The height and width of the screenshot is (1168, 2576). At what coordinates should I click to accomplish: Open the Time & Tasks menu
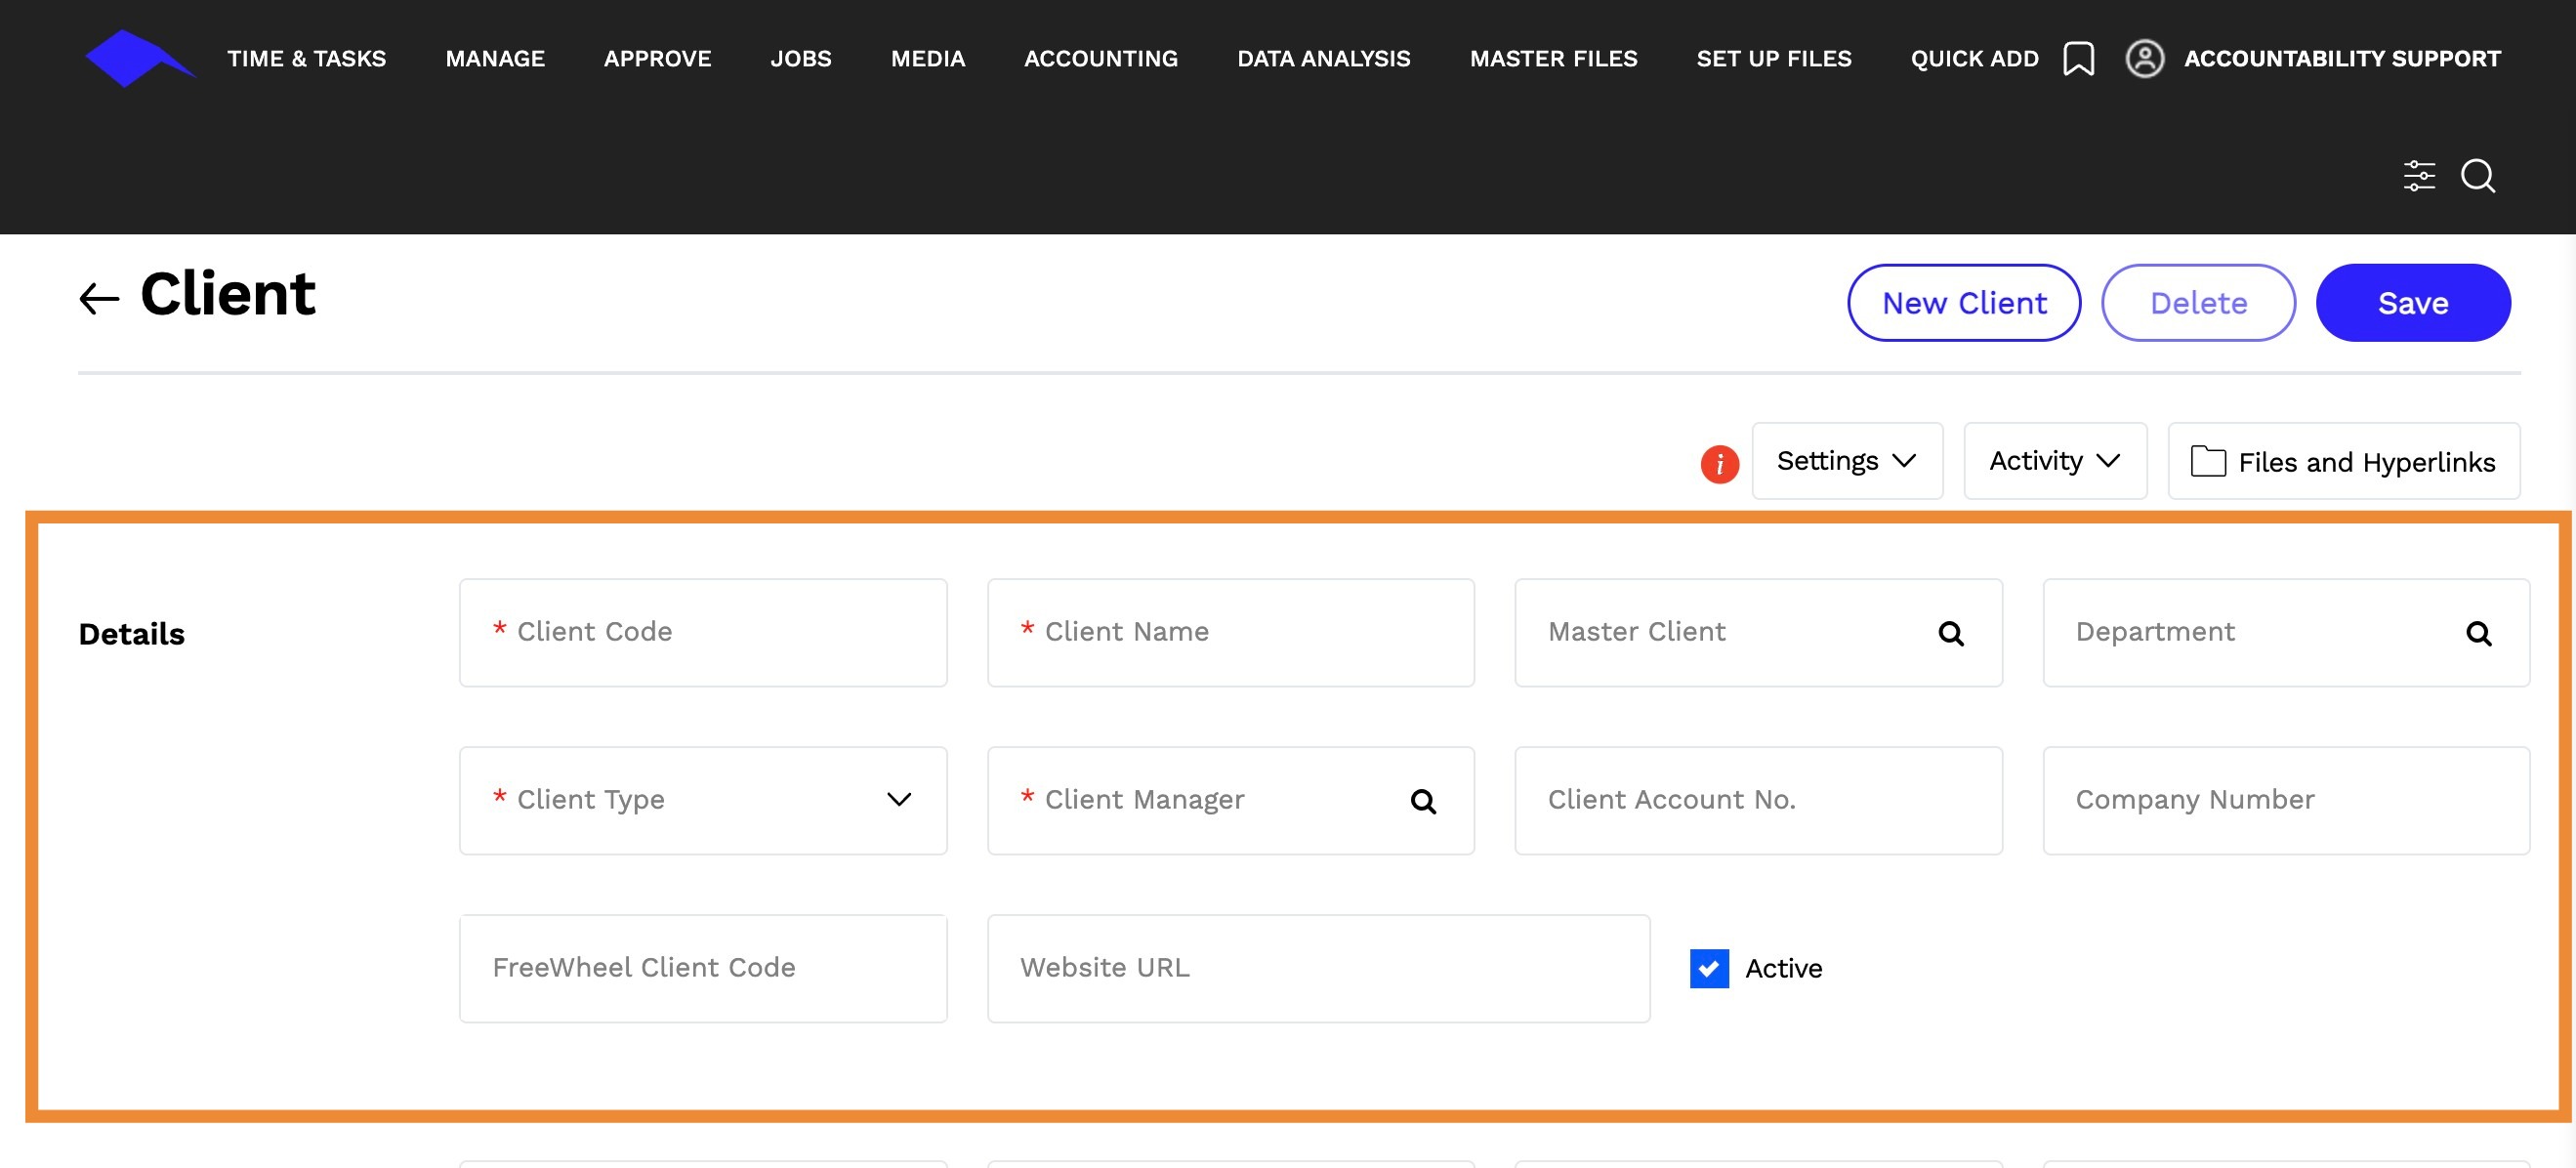coord(306,59)
